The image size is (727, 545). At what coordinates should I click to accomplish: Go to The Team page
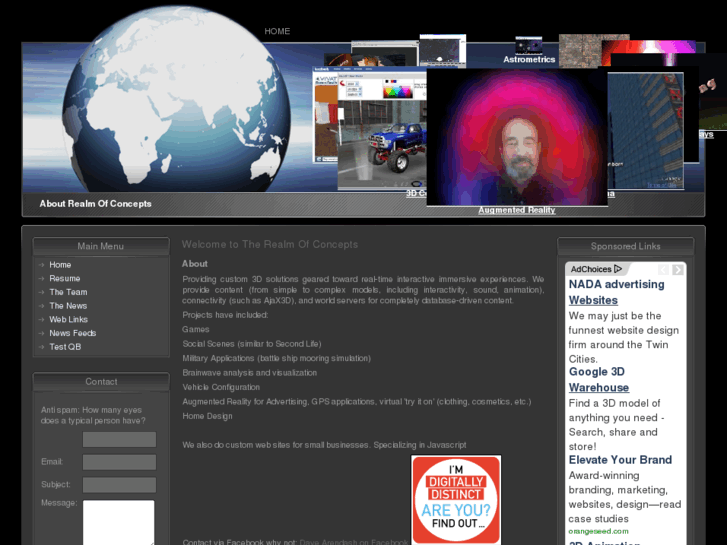point(68,292)
